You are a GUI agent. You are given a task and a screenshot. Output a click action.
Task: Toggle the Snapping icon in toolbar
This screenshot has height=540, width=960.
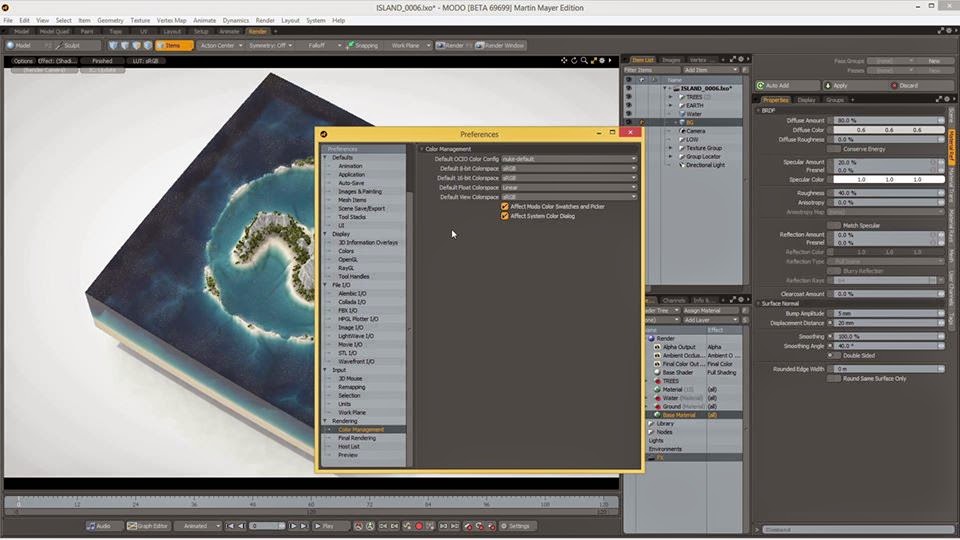351,45
